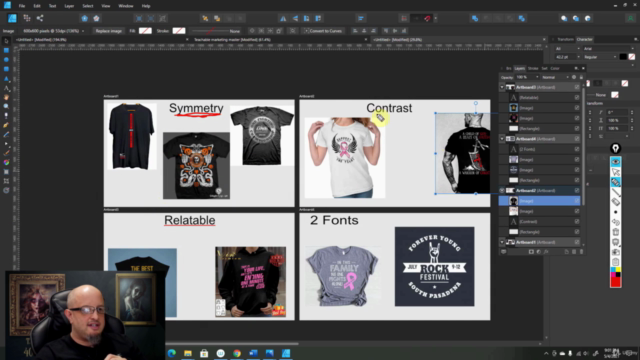
Task: Click the account profile icon
Action: (630, 18)
